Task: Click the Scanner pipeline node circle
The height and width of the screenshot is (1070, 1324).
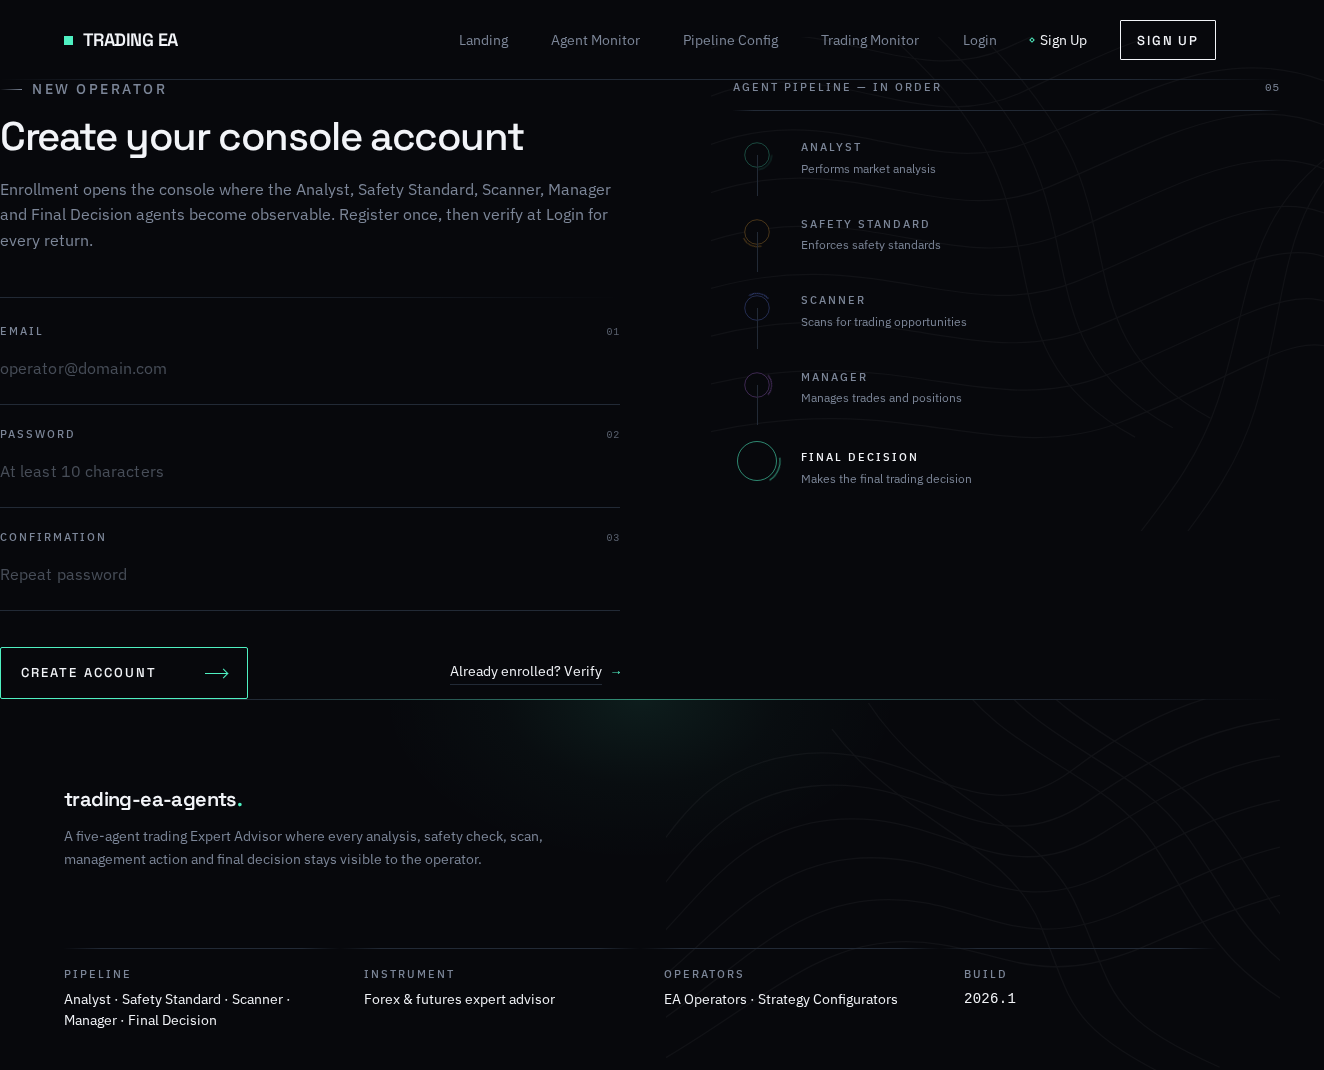Action: pos(757,308)
